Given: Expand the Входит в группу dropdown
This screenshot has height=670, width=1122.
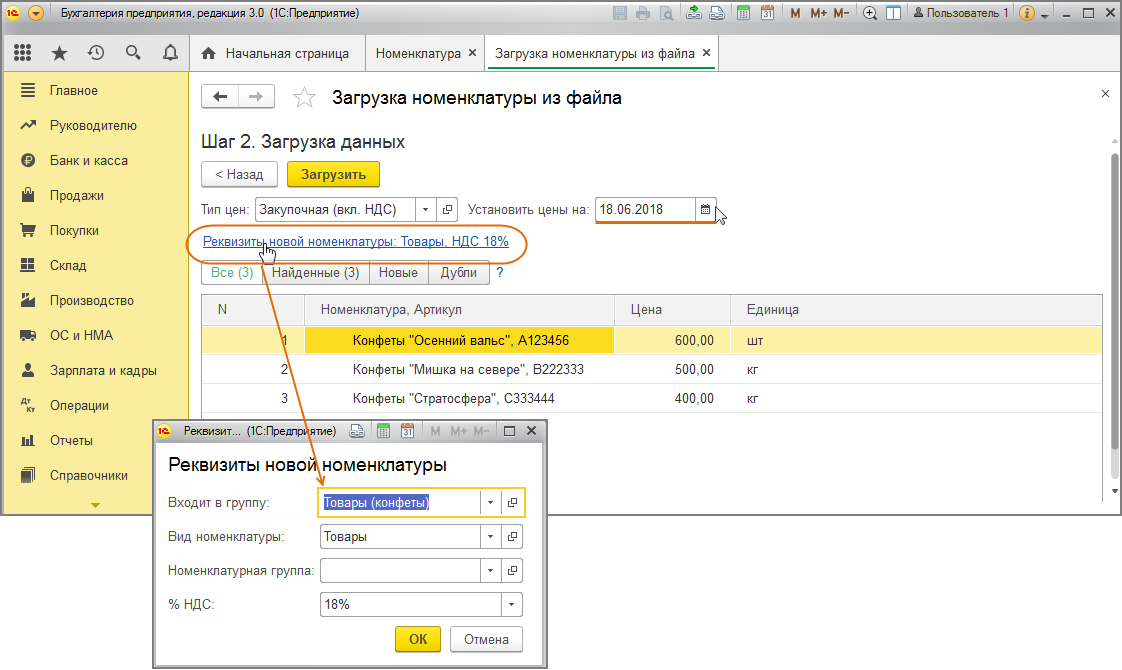Looking at the screenshot, I should [x=490, y=502].
